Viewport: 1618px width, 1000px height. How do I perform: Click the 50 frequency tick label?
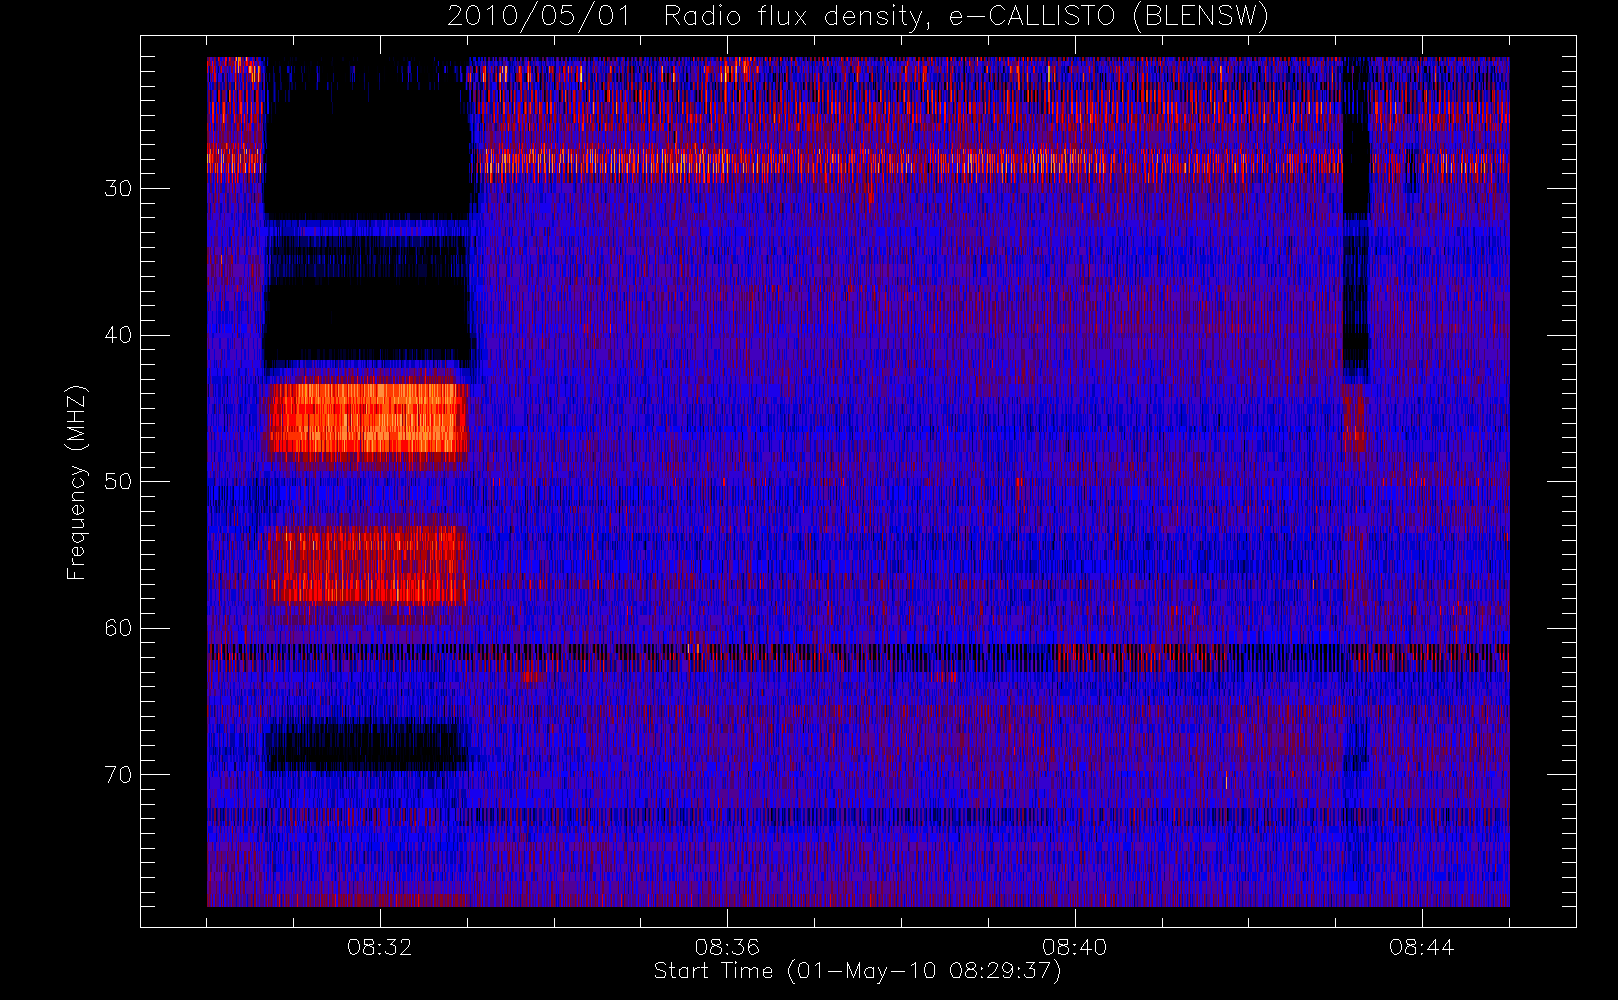(118, 482)
